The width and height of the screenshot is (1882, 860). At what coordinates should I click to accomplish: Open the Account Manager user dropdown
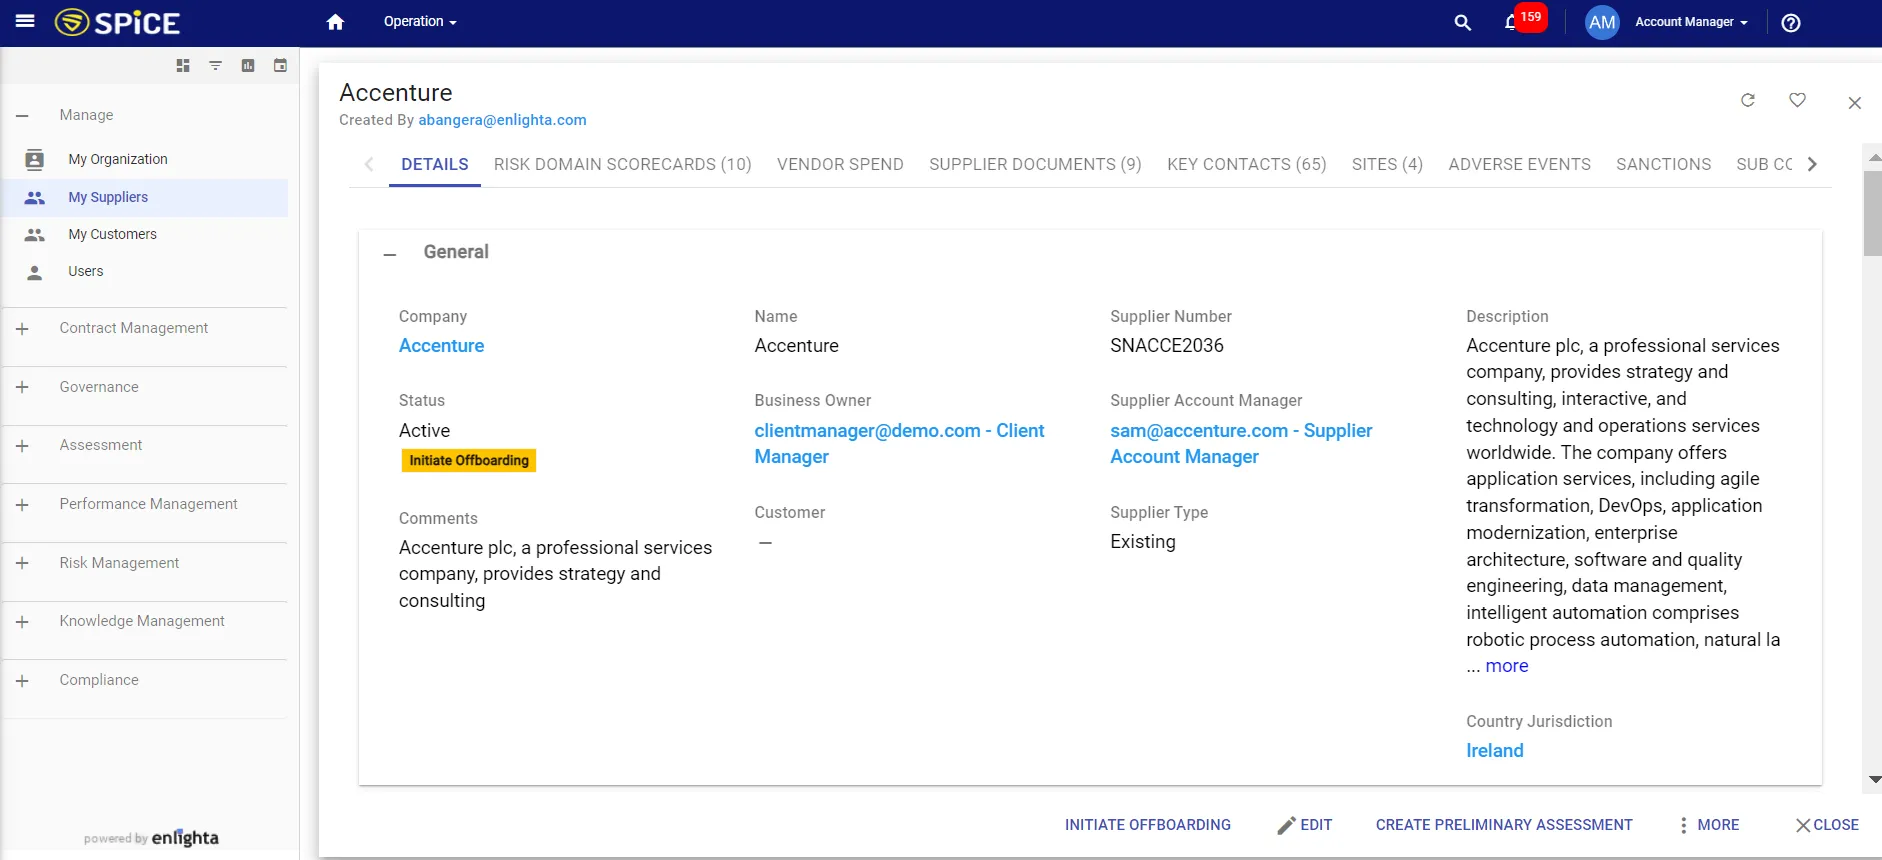[x=1690, y=22]
